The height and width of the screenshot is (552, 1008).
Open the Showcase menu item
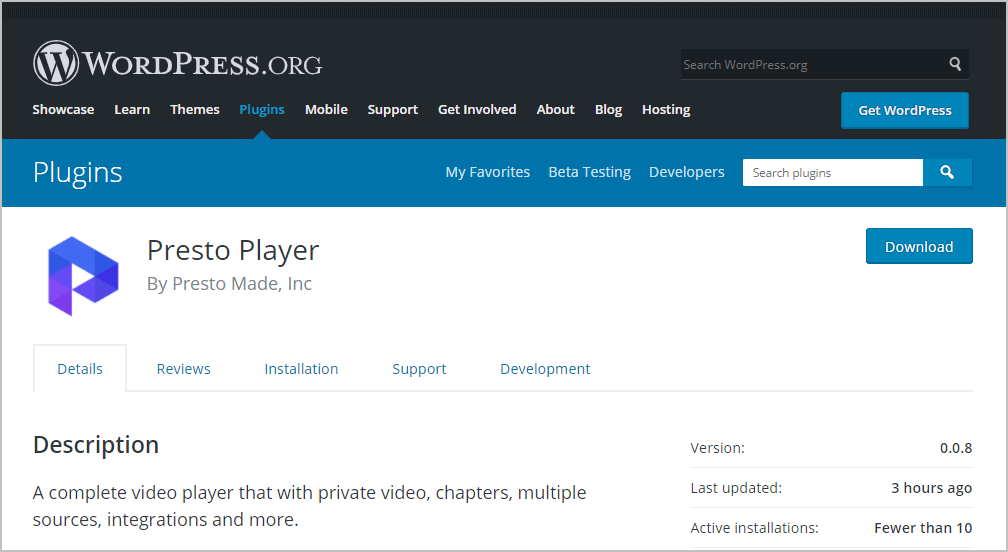63,110
